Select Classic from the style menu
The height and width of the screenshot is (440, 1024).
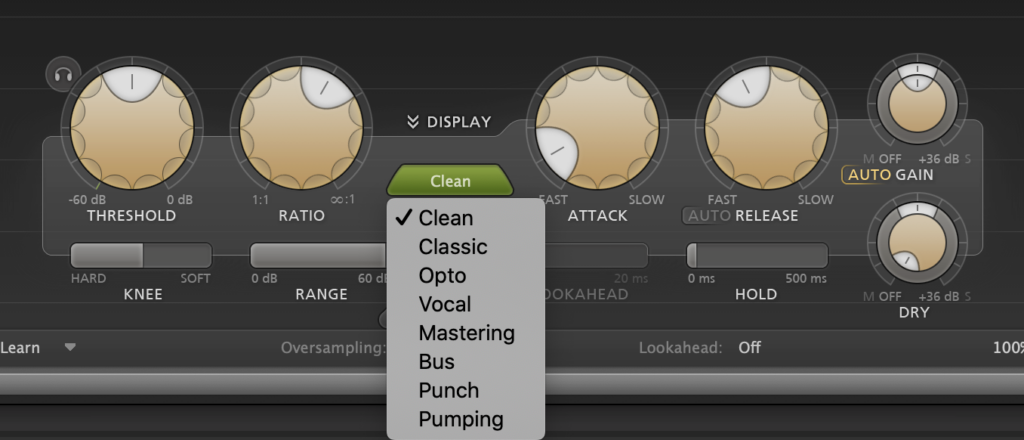[x=453, y=246]
